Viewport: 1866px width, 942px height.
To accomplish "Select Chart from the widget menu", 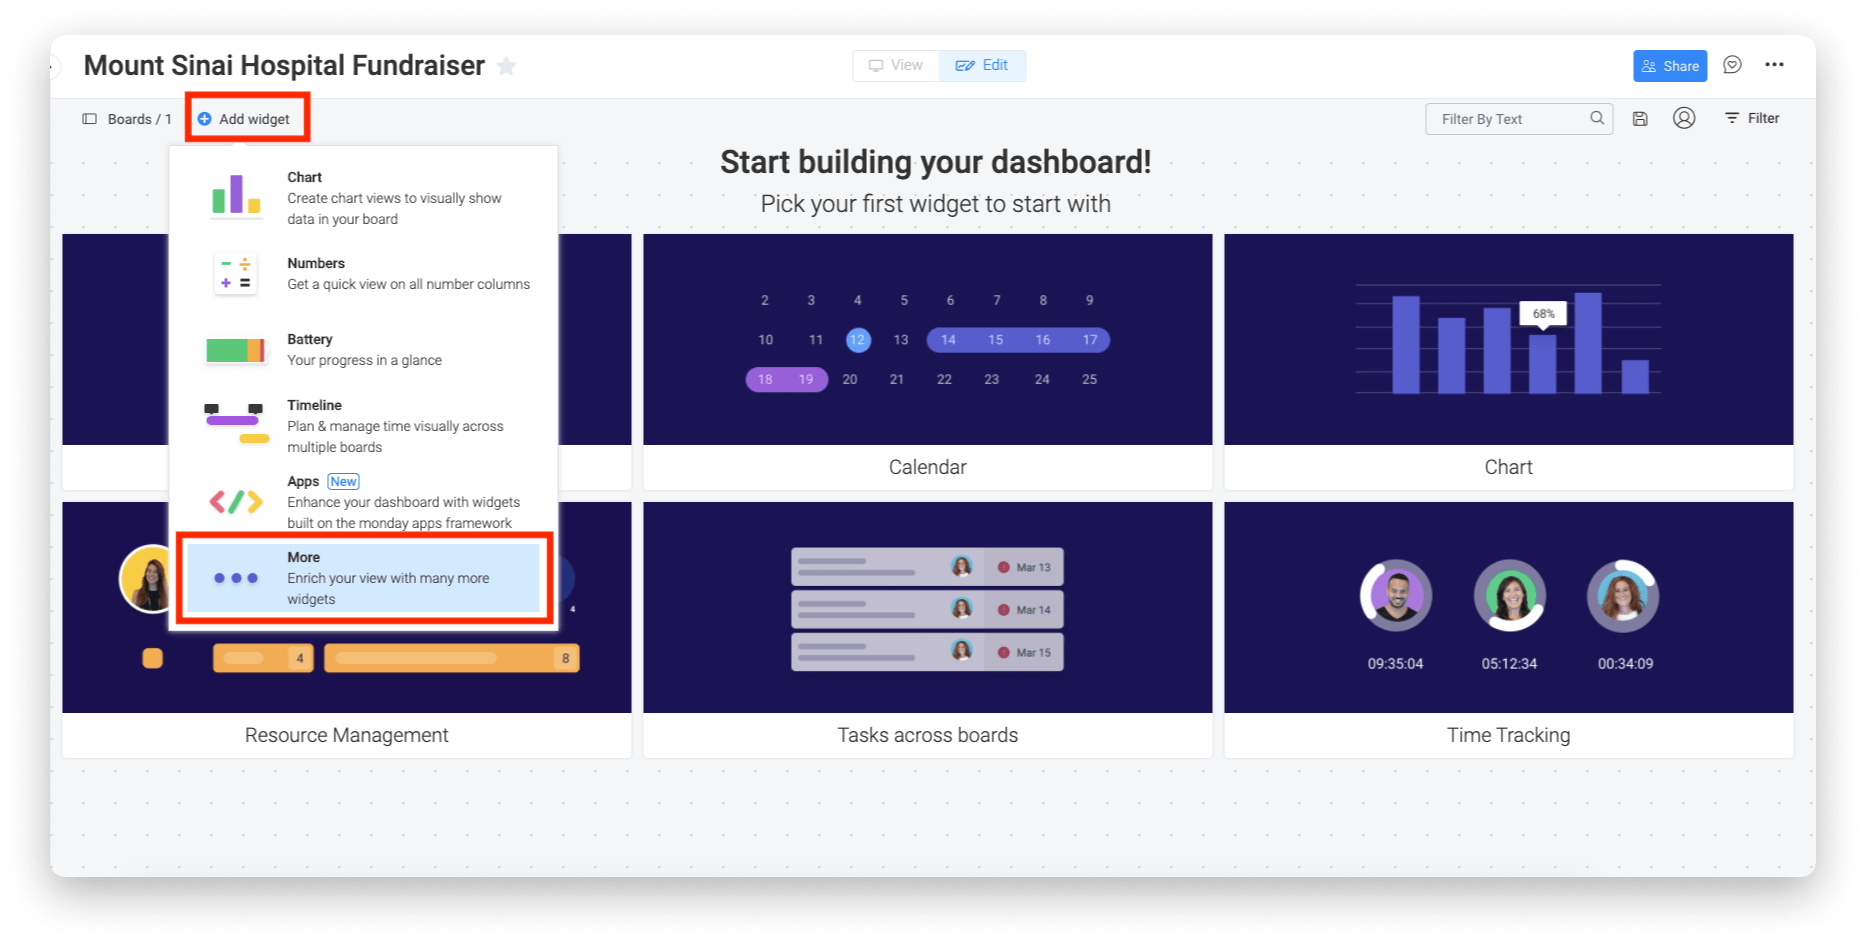I will click(x=364, y=198).
